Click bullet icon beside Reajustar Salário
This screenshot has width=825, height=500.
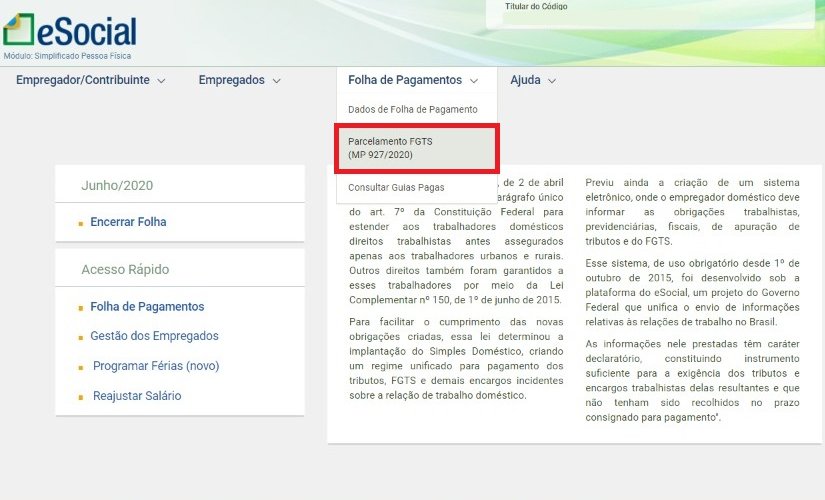pyautogui.click(x=81, y=398)
